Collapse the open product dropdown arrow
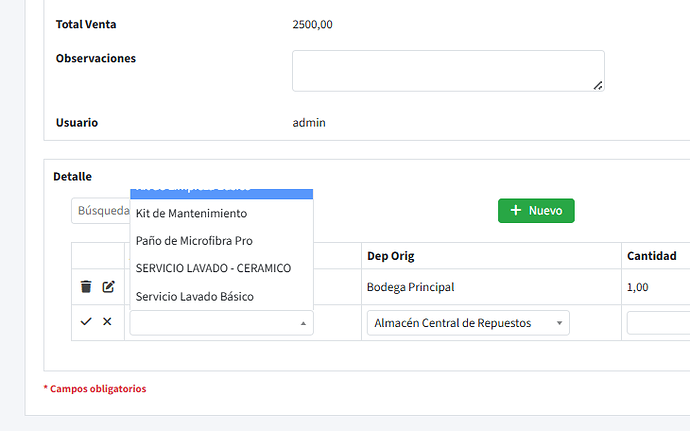690x431 pixels. pos(303,323)
